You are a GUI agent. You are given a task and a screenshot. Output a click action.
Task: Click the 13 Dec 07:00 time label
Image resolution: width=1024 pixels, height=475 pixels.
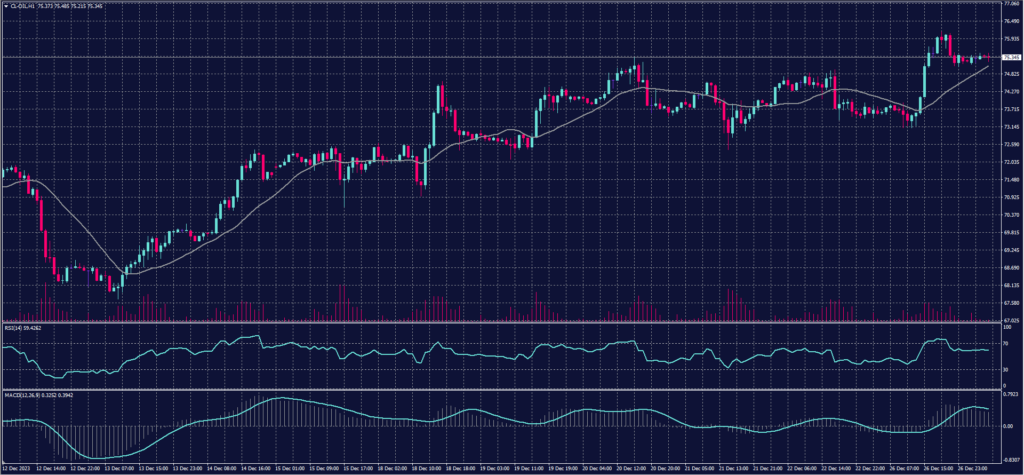(123, 467)
